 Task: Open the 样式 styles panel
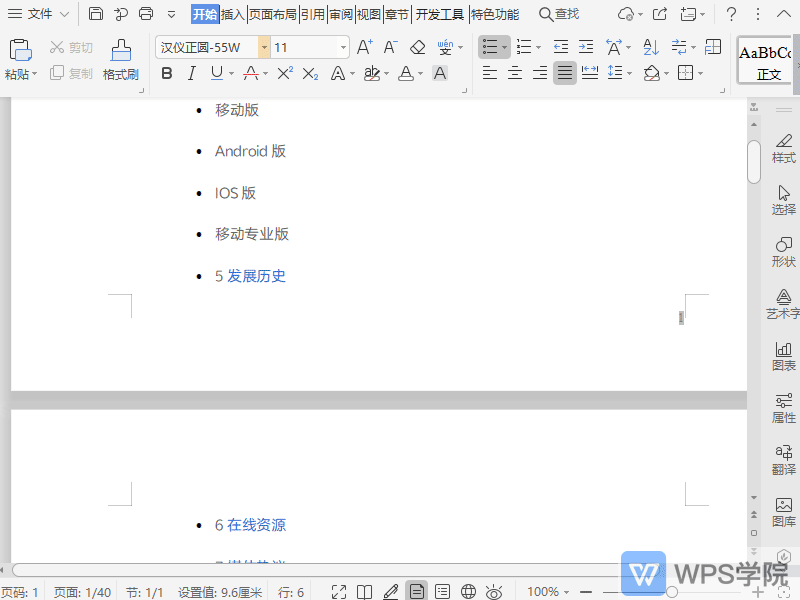pos(784,147)
